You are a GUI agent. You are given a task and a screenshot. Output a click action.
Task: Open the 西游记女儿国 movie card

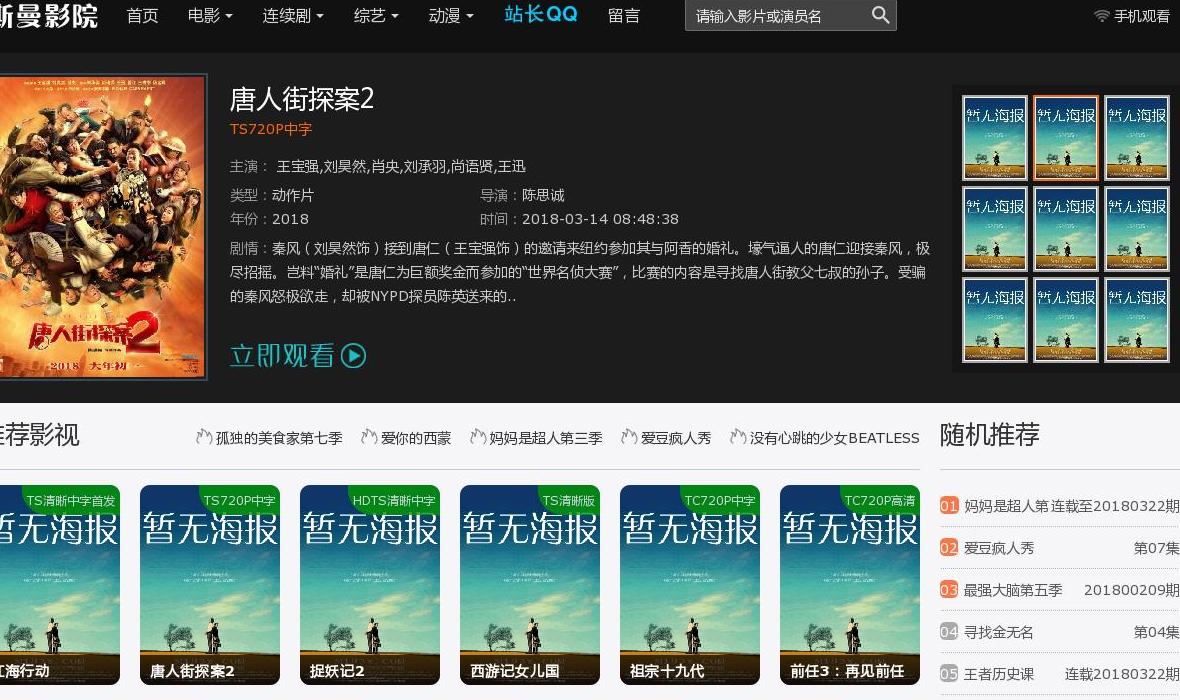(x=530, y=585)
